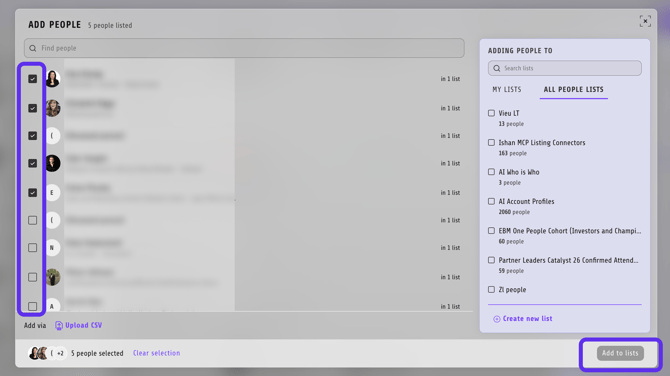670x376 pixels.
Task: Switch to the My Lists tab
Action: (507, 89)
